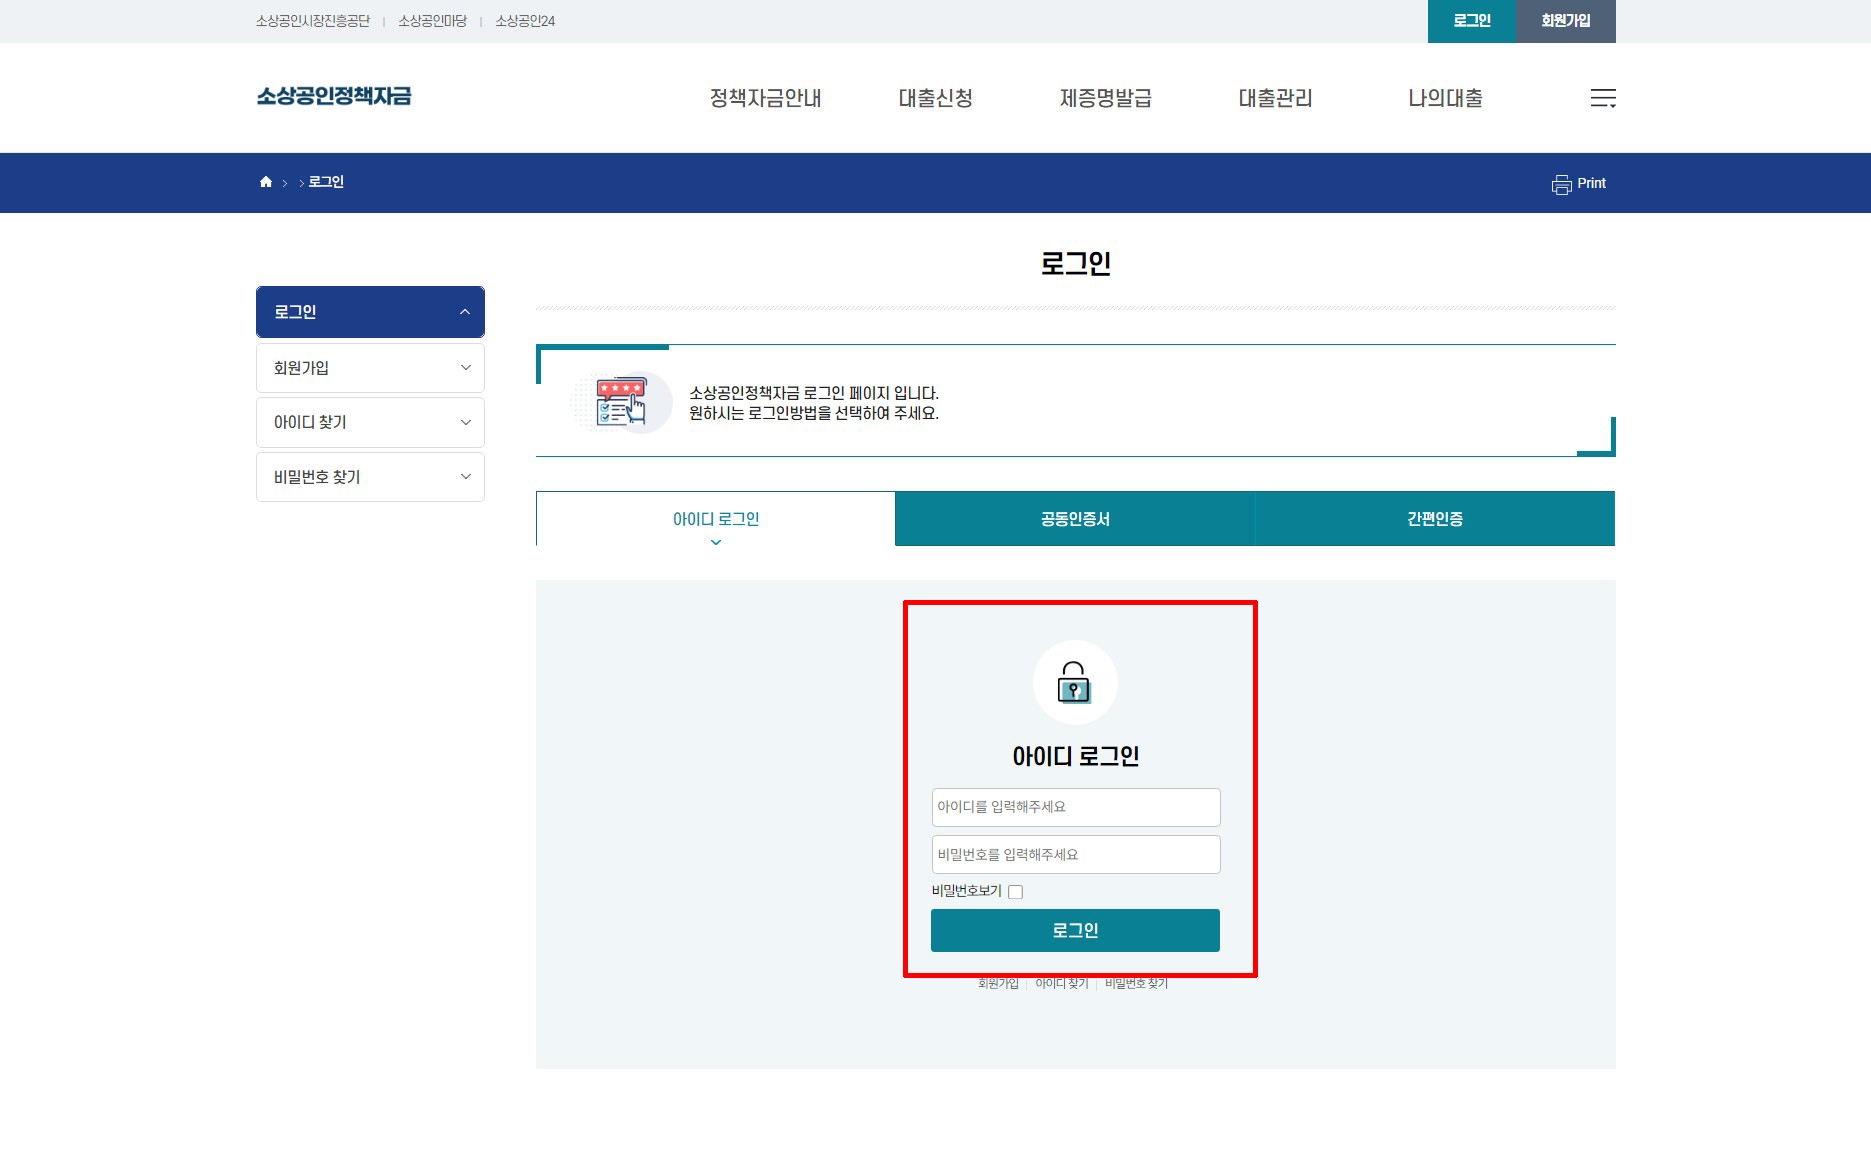Click the 소상공인정책자금 logo
Screen dimensions: 1871x1166
tap(334, 96)
